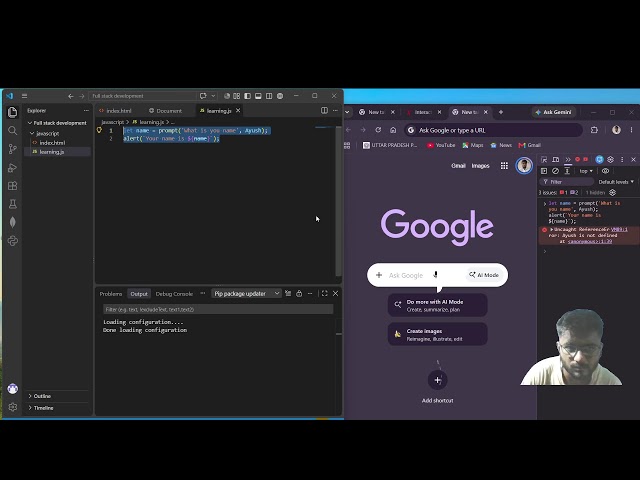Switch to the index.html editor tab
The height and width of the screenshot is (480, 640).
coord(116,111)
